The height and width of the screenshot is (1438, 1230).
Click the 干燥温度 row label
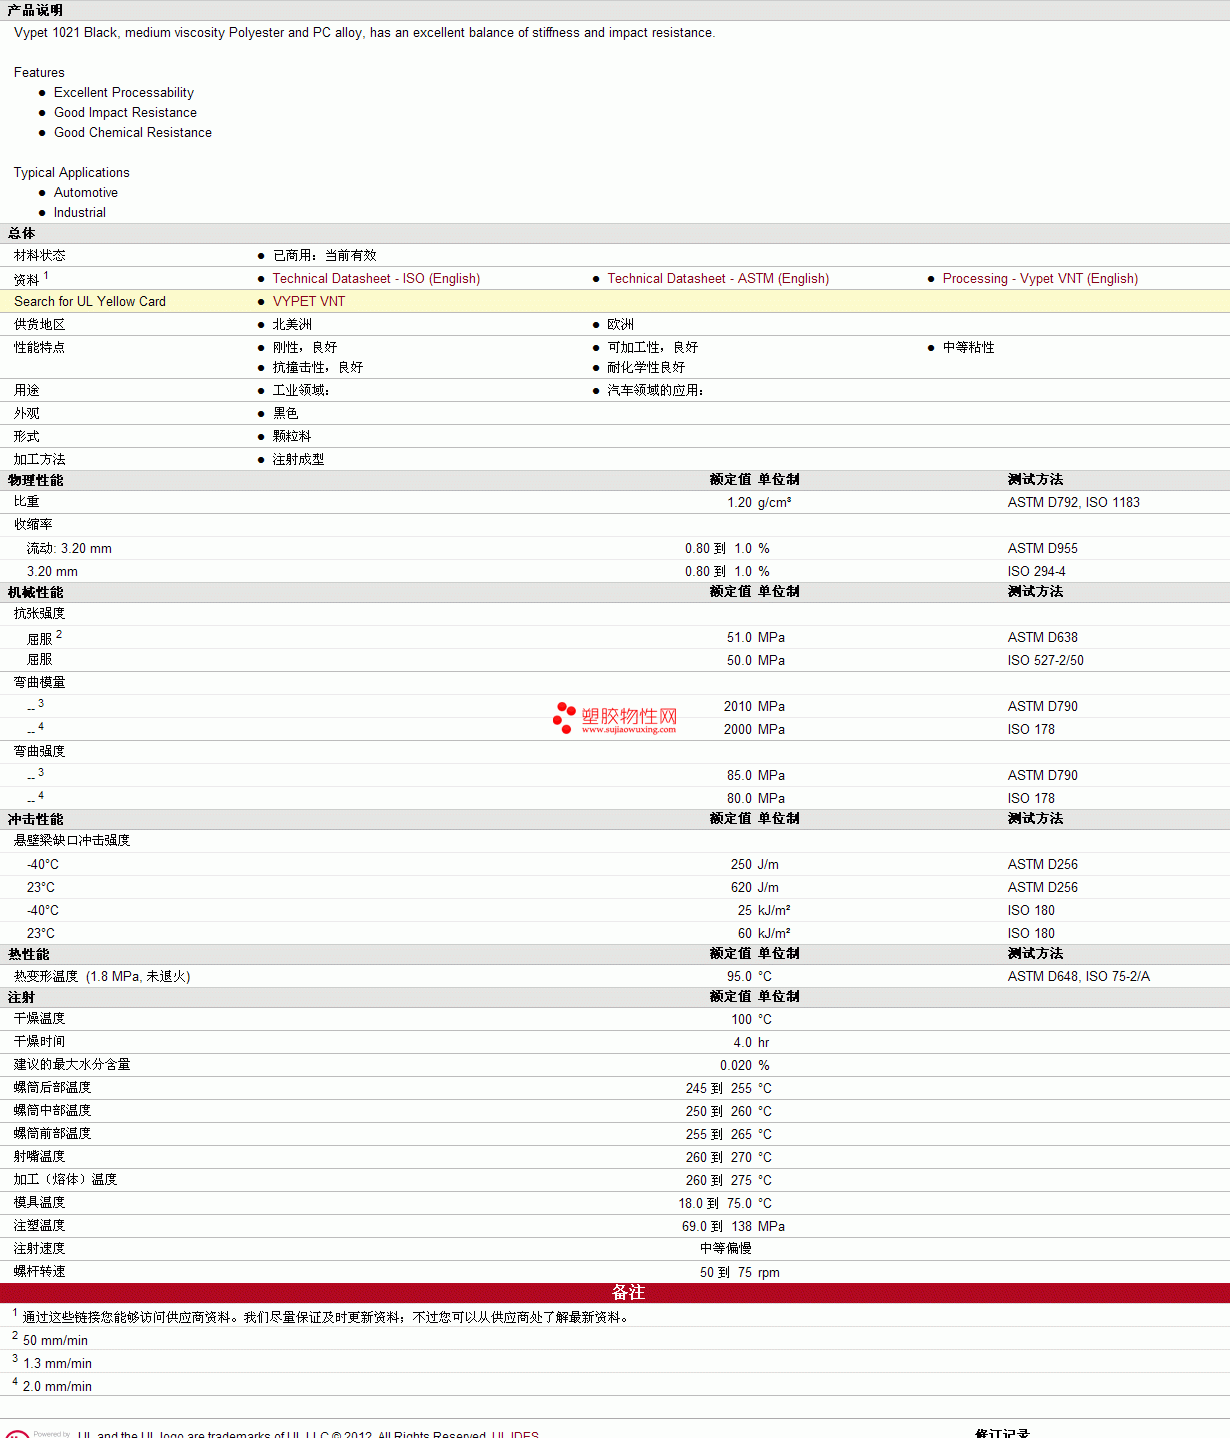[40, 1019]
